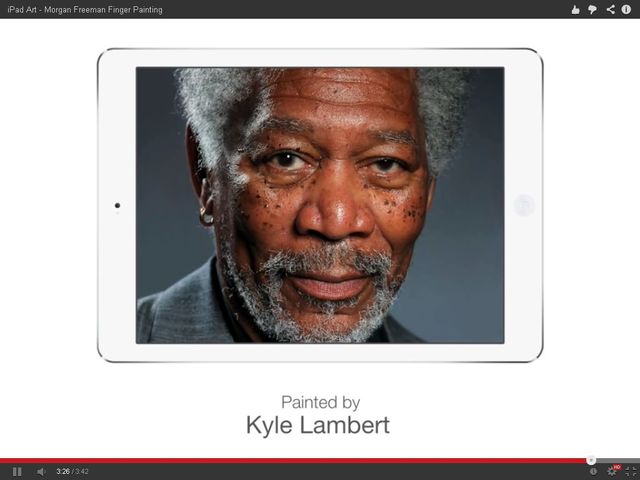This screenshot has height=480, width=640.
Task: Pause the video playback
Action: 17,472
